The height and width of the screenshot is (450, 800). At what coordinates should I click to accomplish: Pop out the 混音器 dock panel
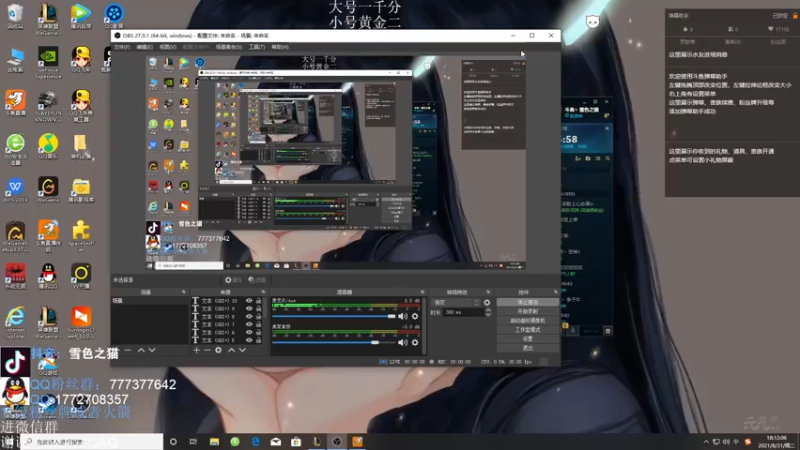point(422,292)
